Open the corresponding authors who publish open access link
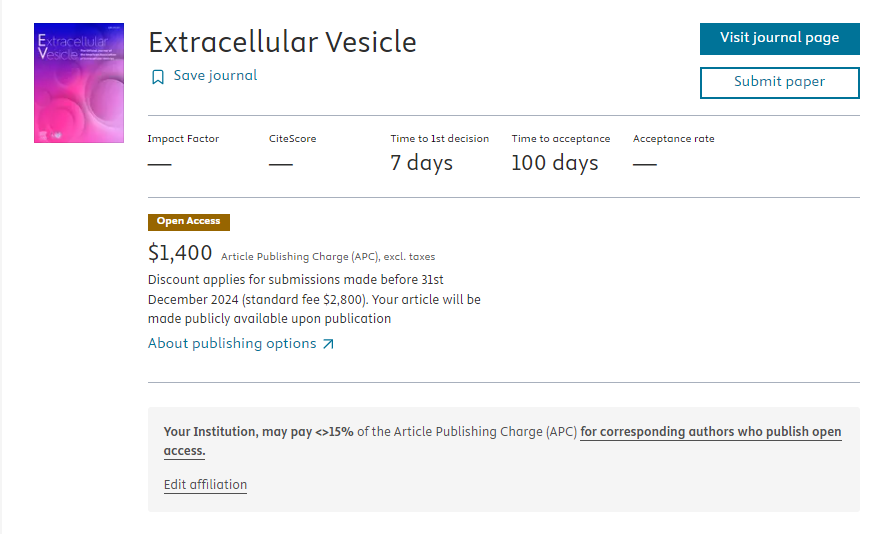891x534 pixels. (502, 441)
